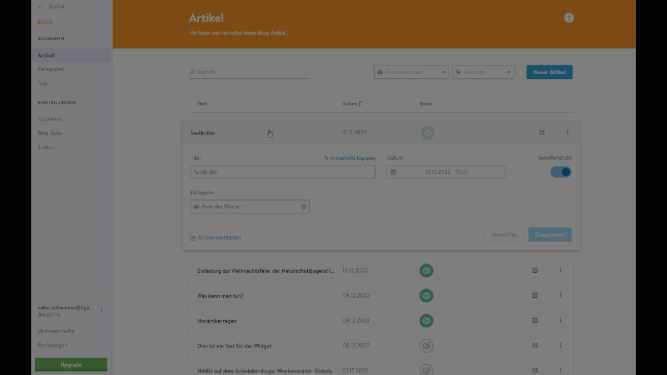Image resolution: width=667 pixels, height=375 pixels.
Task: Click the Verwerfen button
Action: pos(505,235)
